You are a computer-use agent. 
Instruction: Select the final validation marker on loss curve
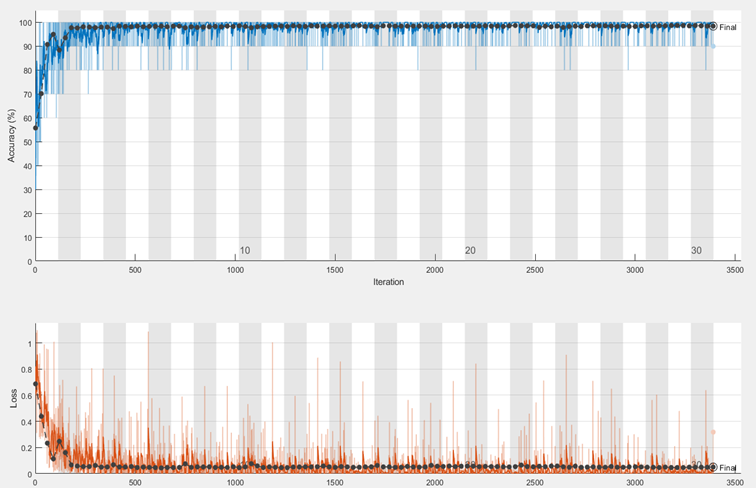click(712, 467)
